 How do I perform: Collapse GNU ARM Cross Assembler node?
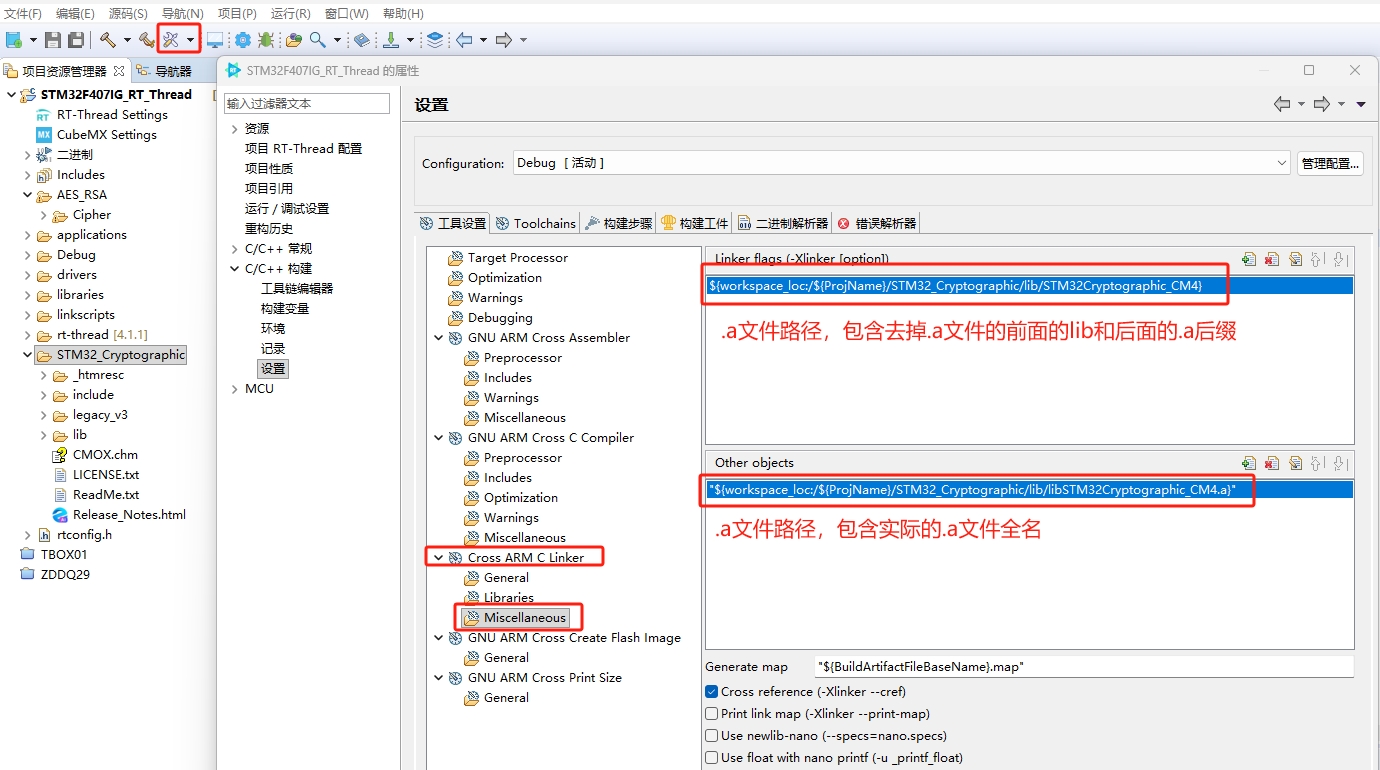tap(439, 338)
